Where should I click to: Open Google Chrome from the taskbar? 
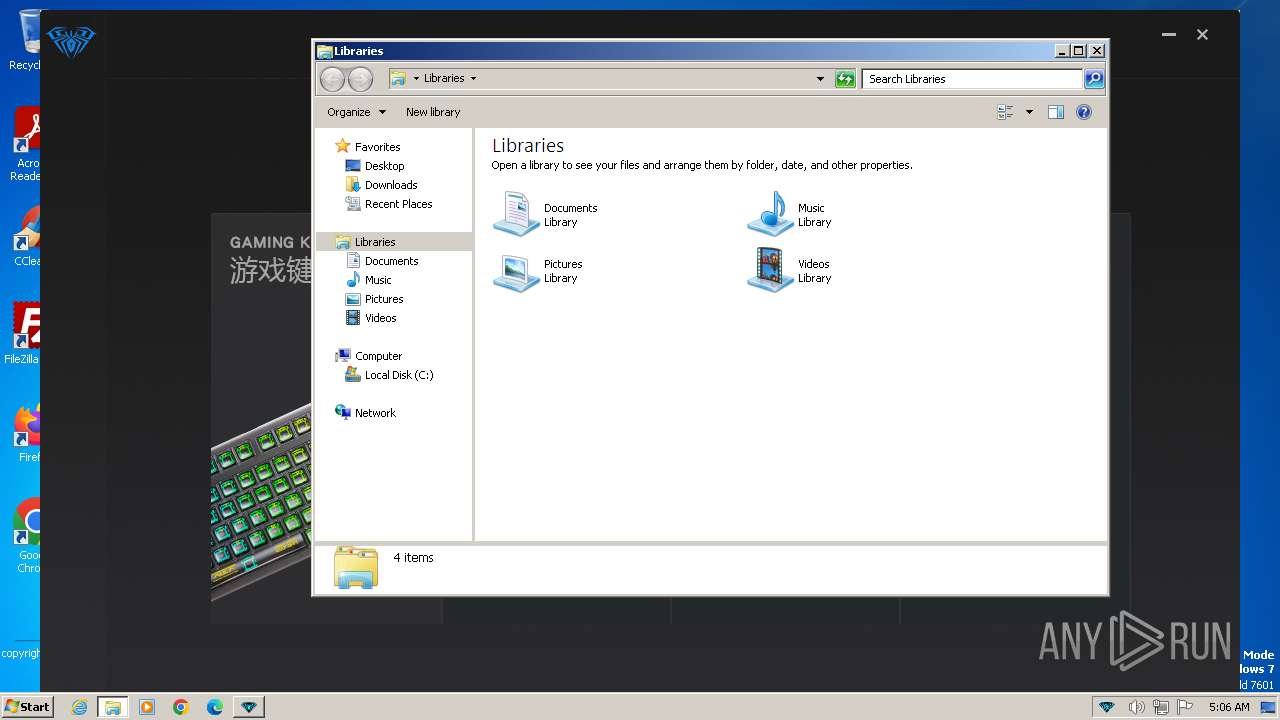click(x=181, y=707)
